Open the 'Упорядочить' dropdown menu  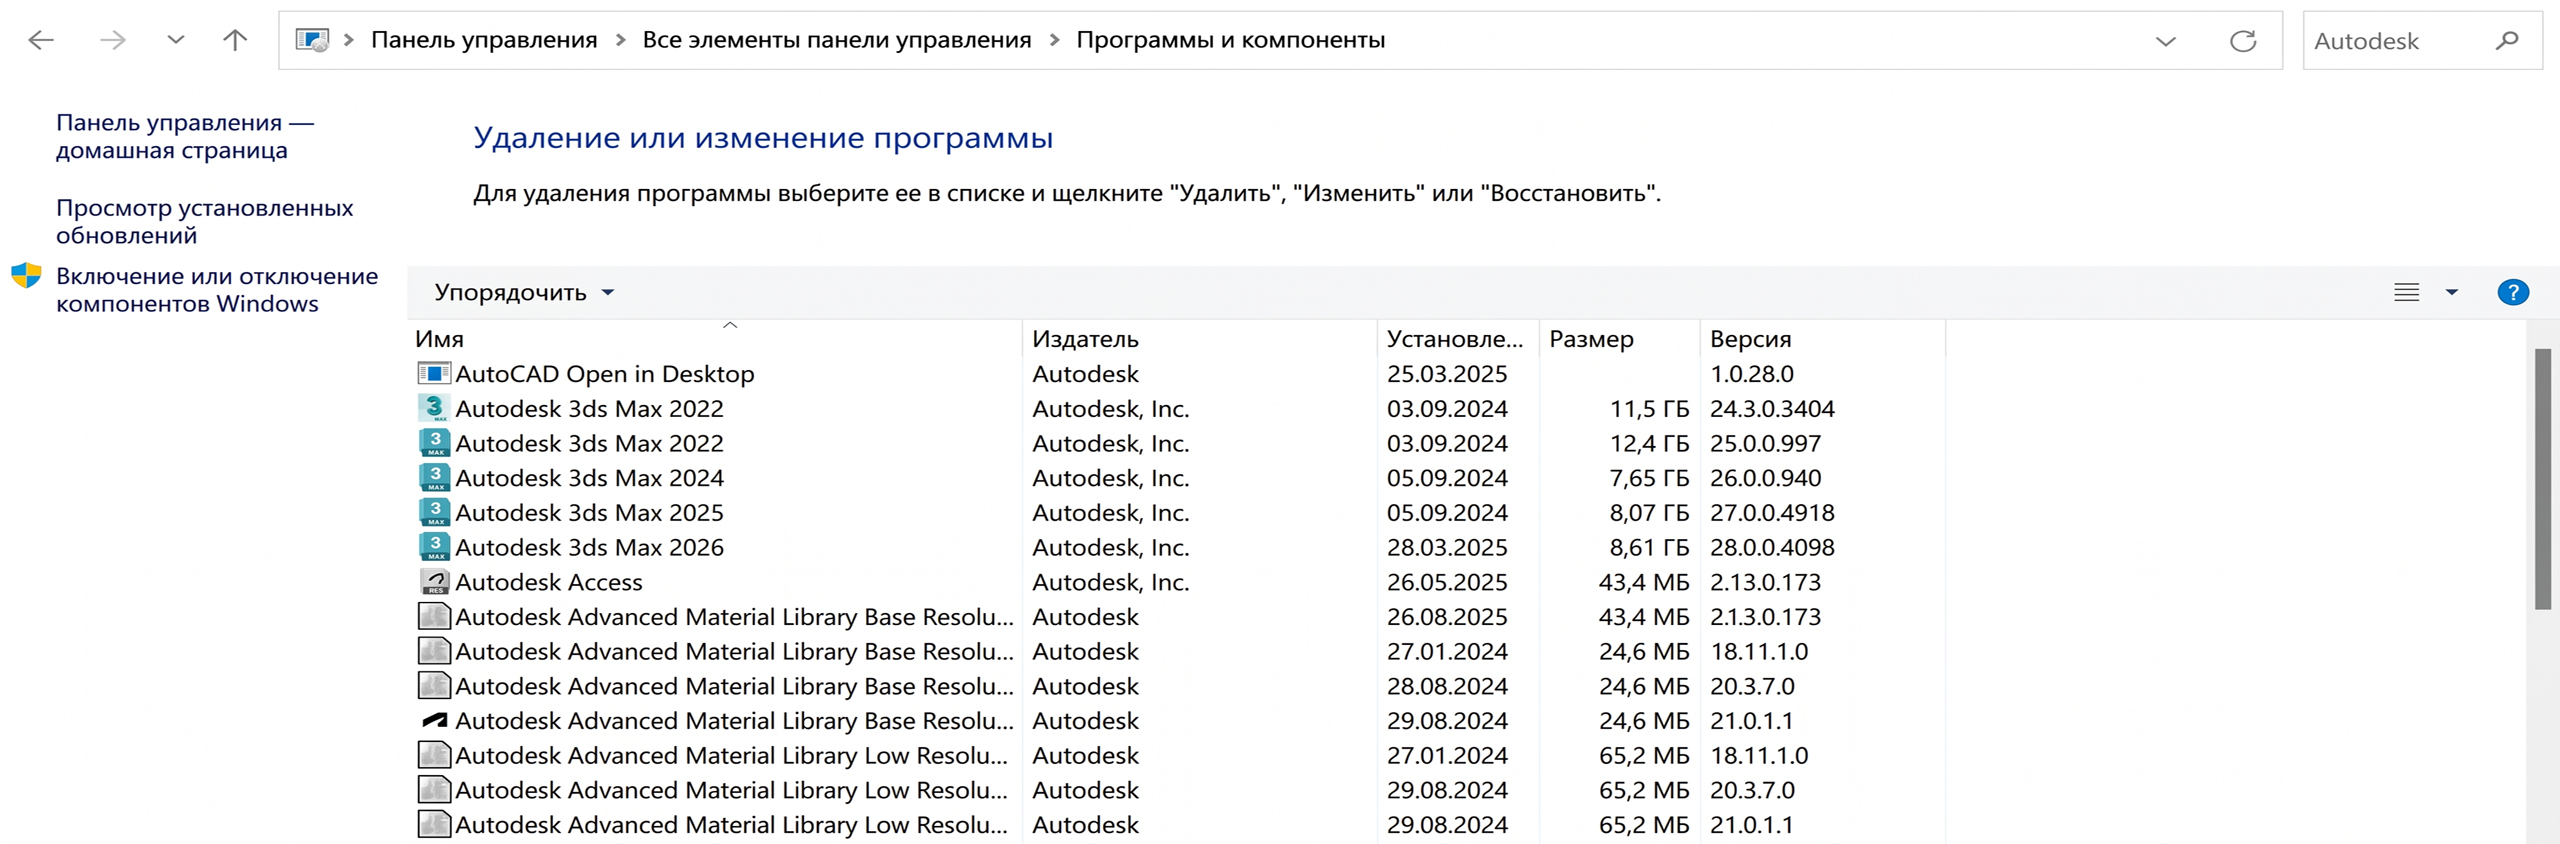point(524,292)
